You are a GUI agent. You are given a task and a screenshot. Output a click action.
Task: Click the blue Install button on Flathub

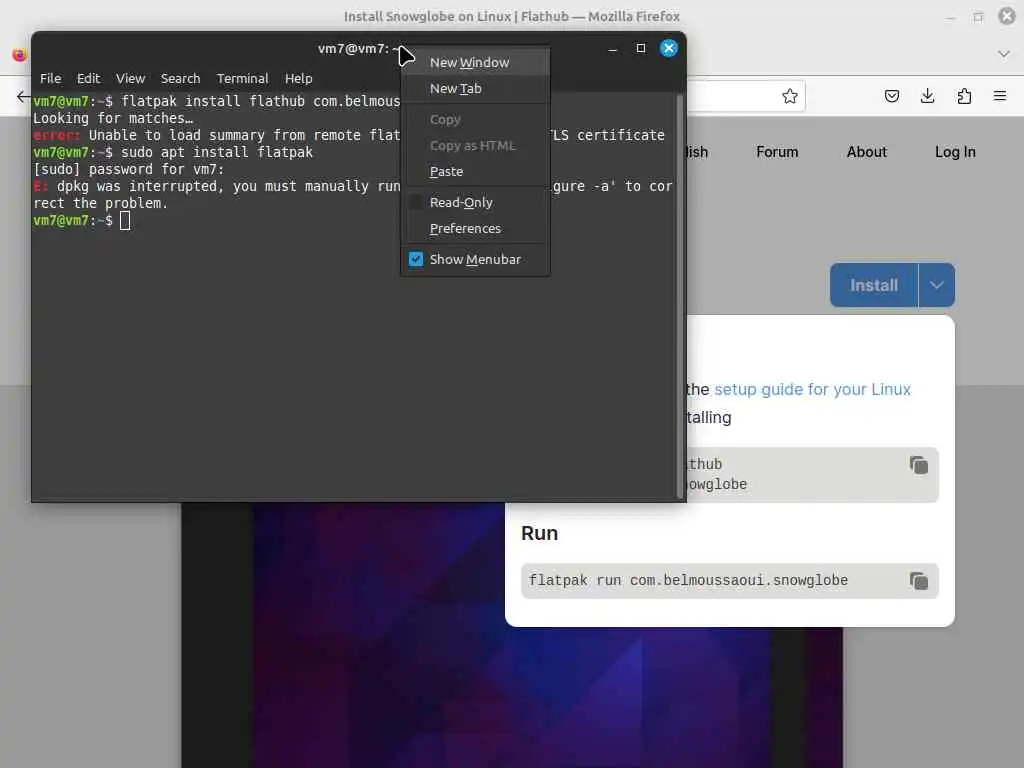(874, 285)
